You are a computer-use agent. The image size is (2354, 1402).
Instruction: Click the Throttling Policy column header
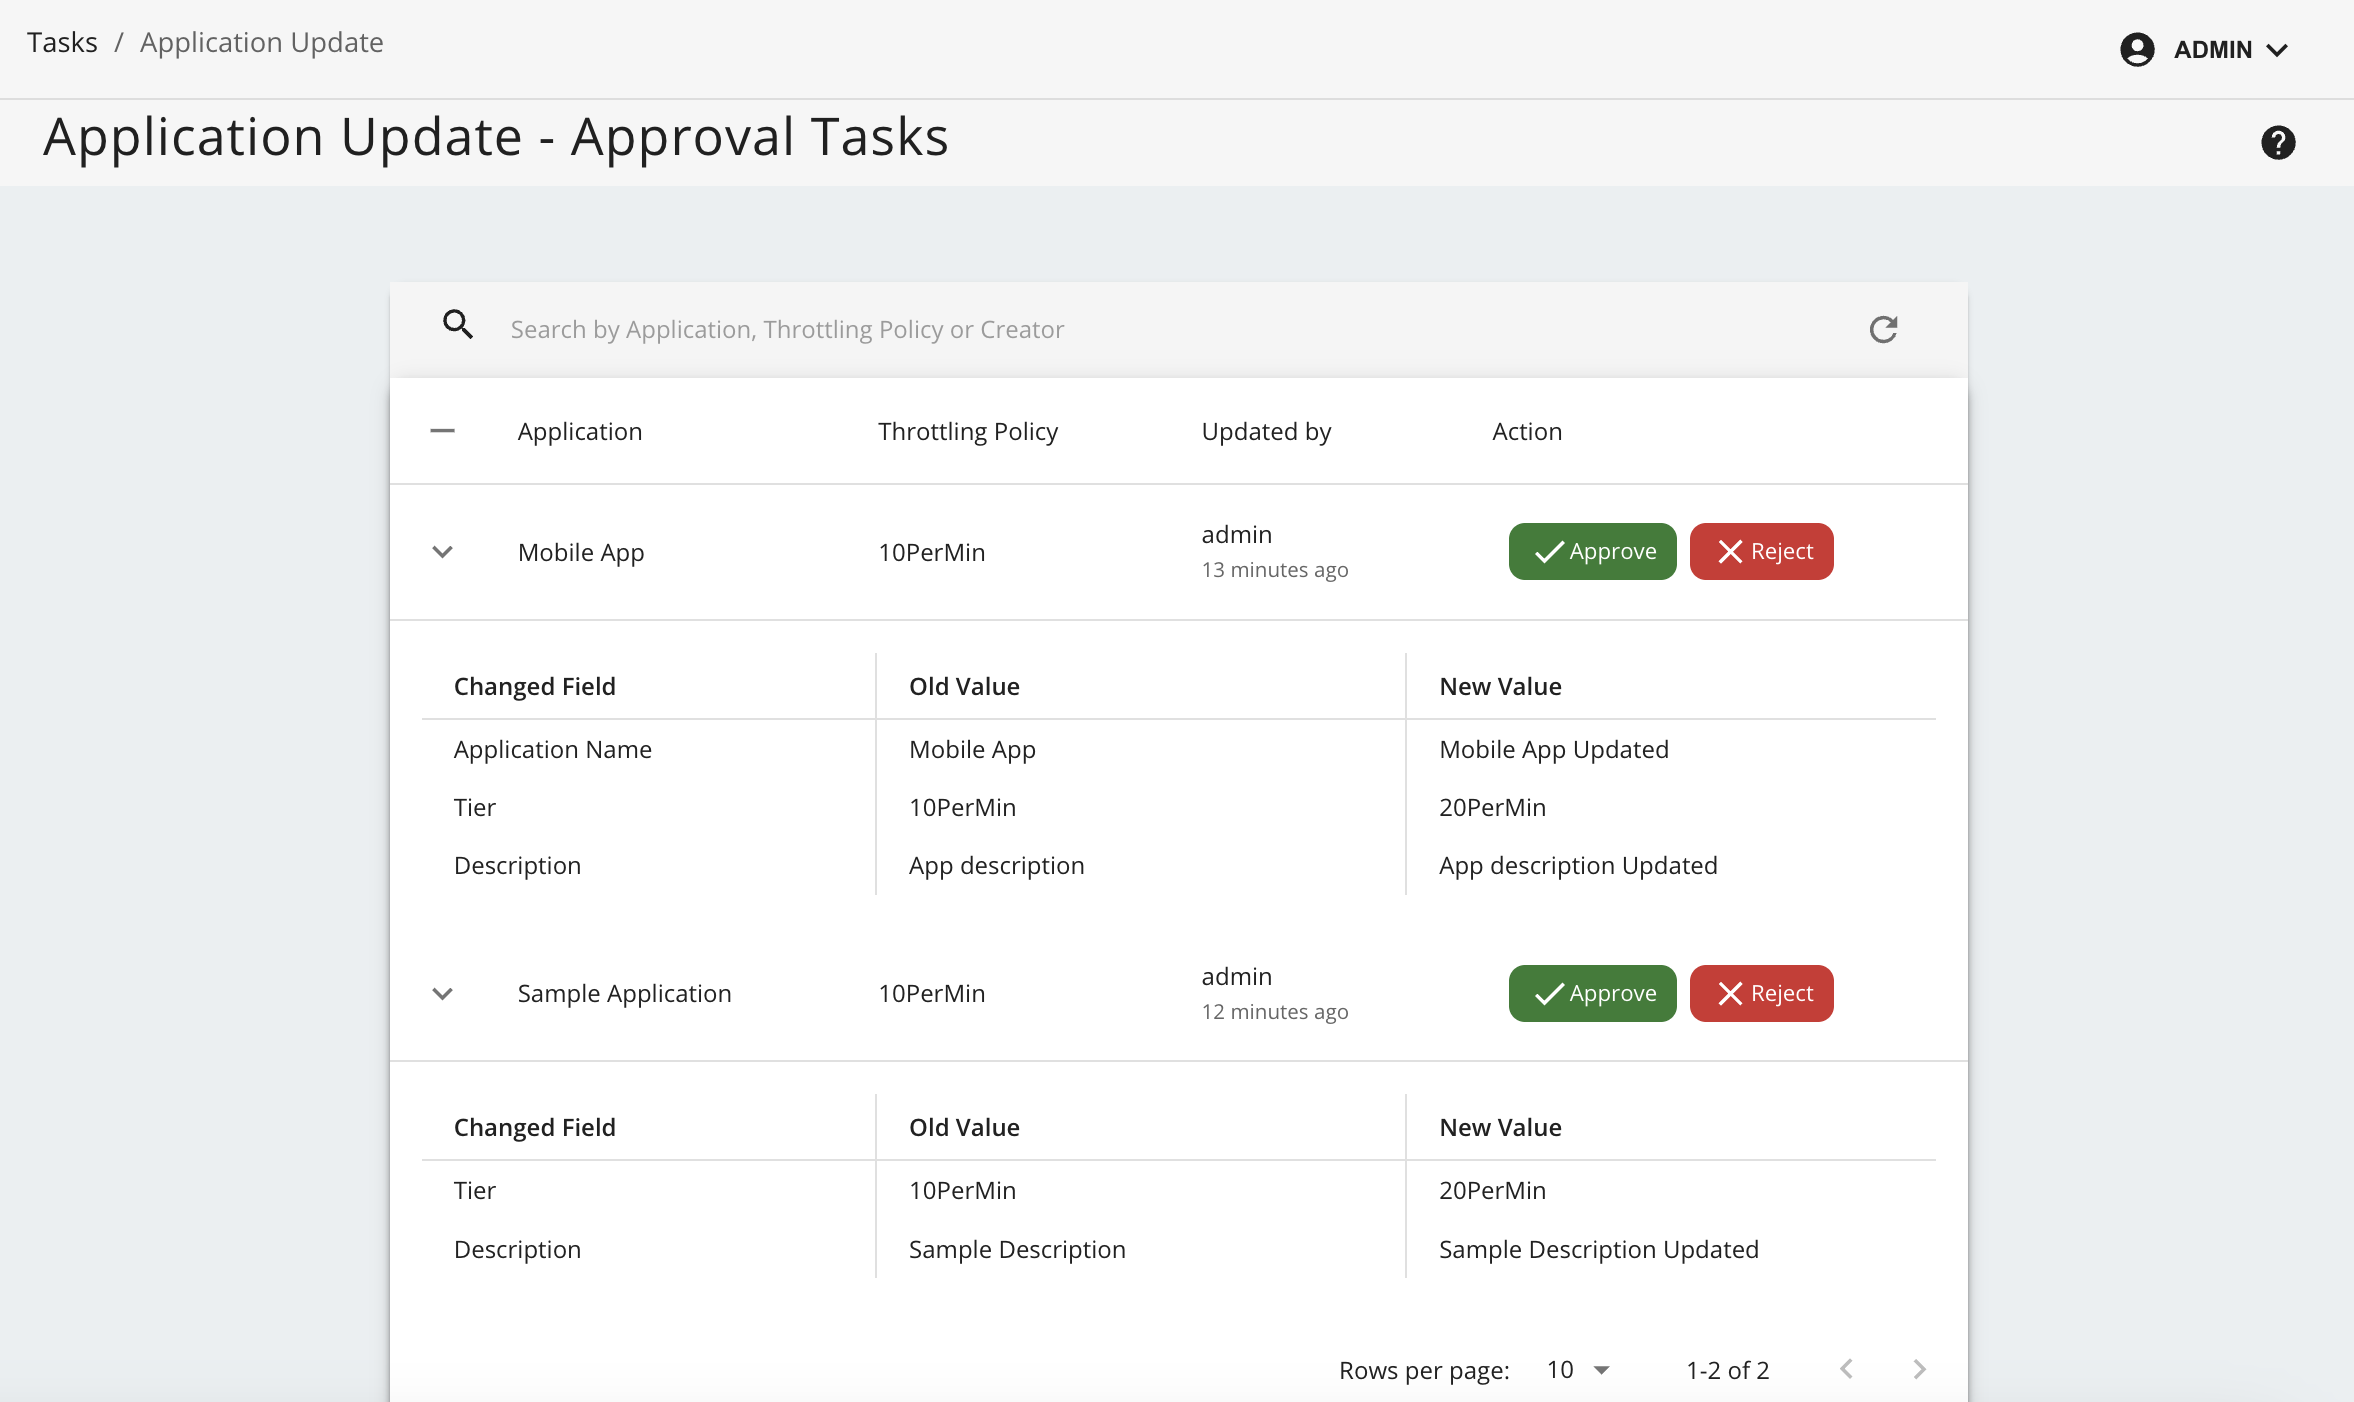pyautogui.click(x=967, y=431)
